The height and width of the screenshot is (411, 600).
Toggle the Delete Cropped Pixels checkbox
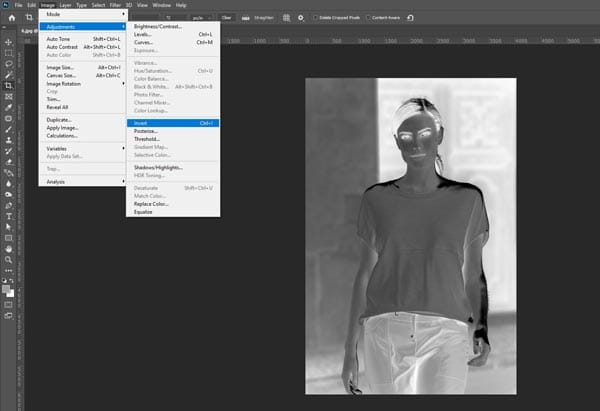click(x=315, y=18)
